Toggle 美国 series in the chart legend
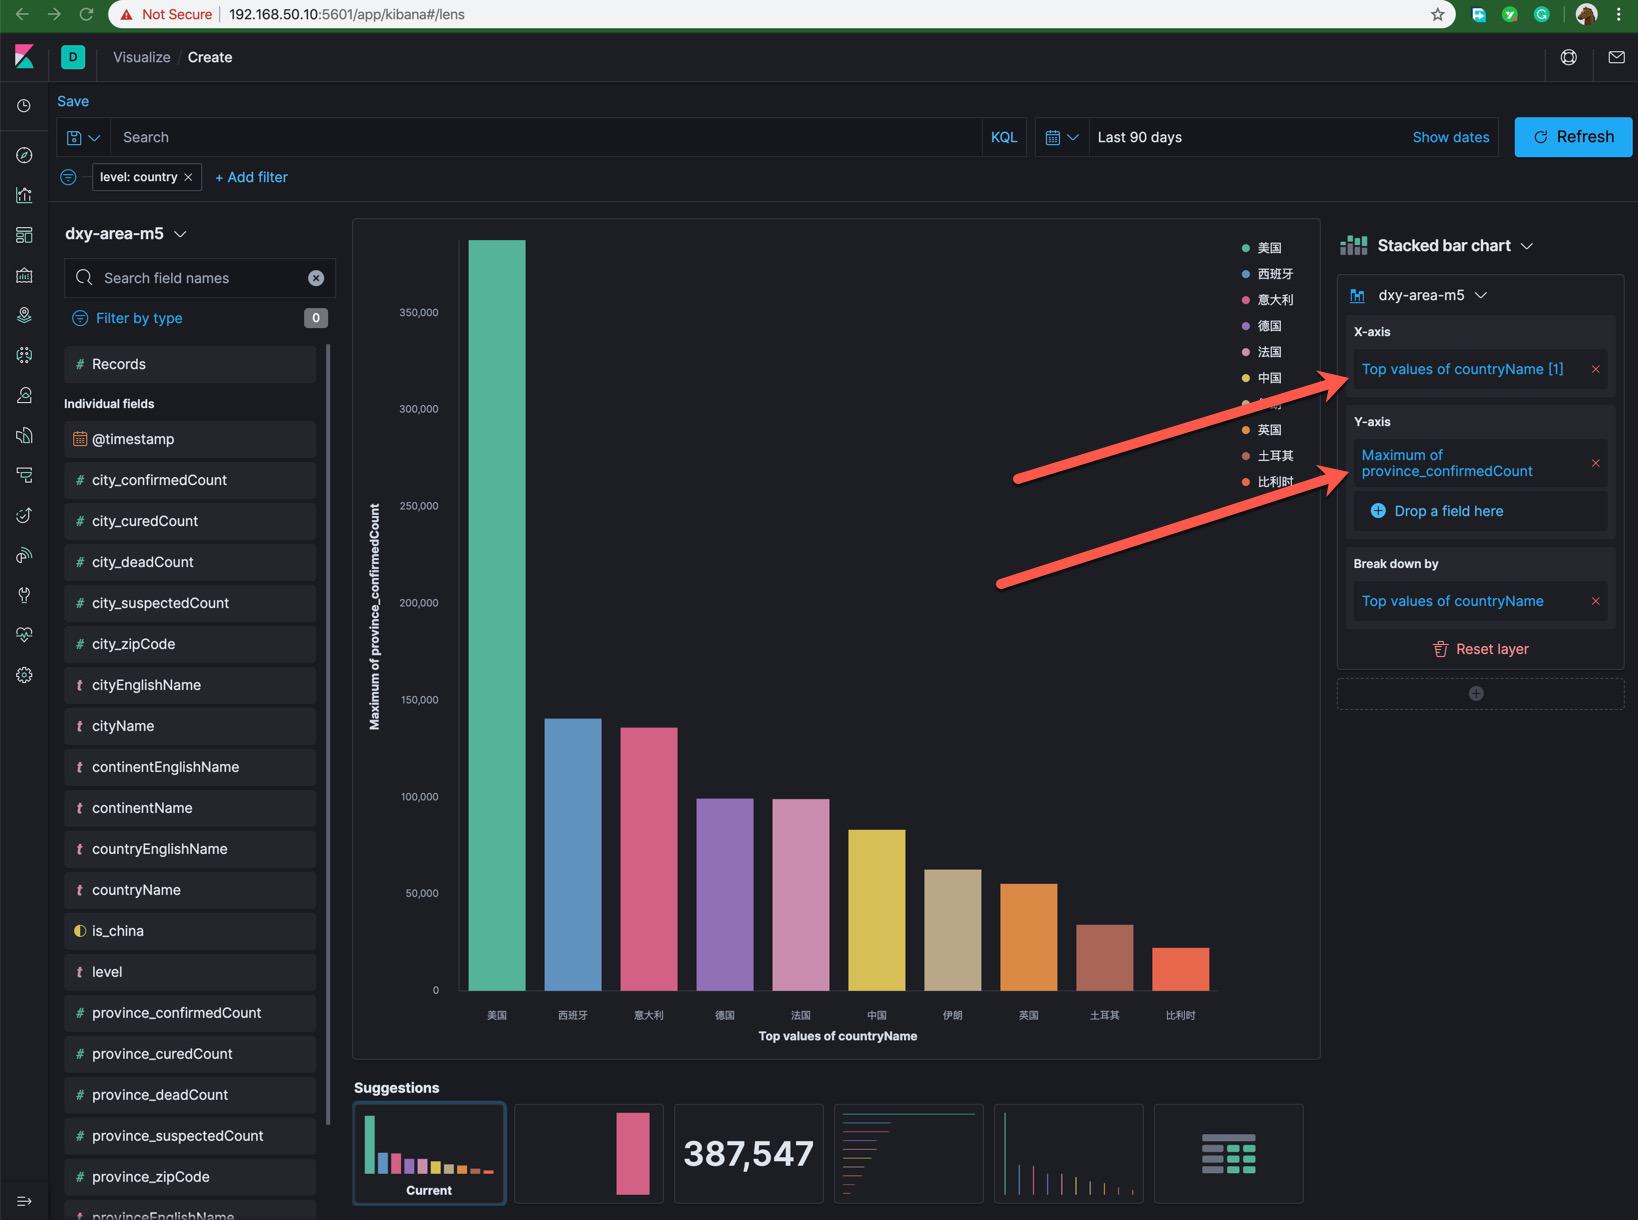The width and height of the screenshot is (1638, 1220). coord(1268,248)
